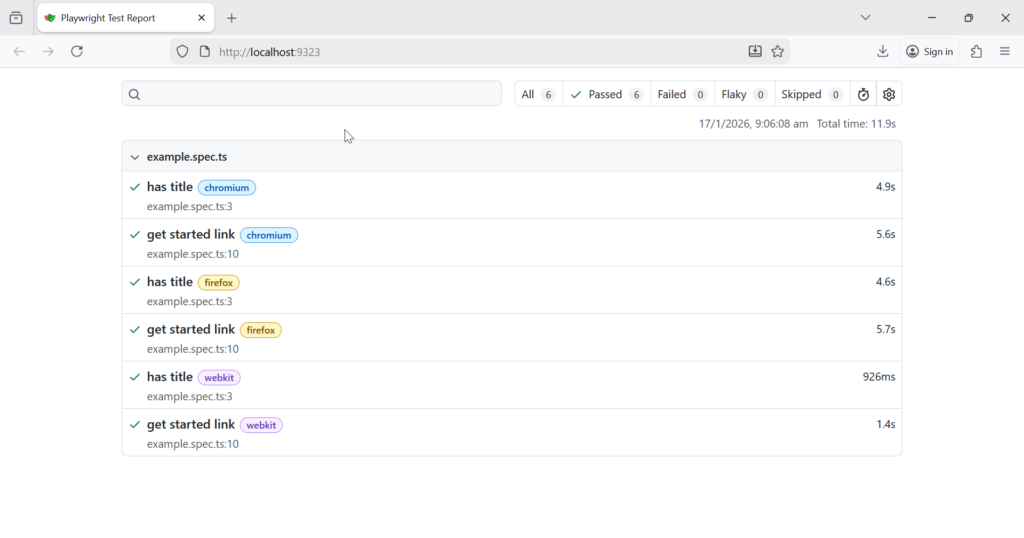Screen dimensions: 1024x538
Task: Show only Flaky tests
Action: (x=744, y=95)
